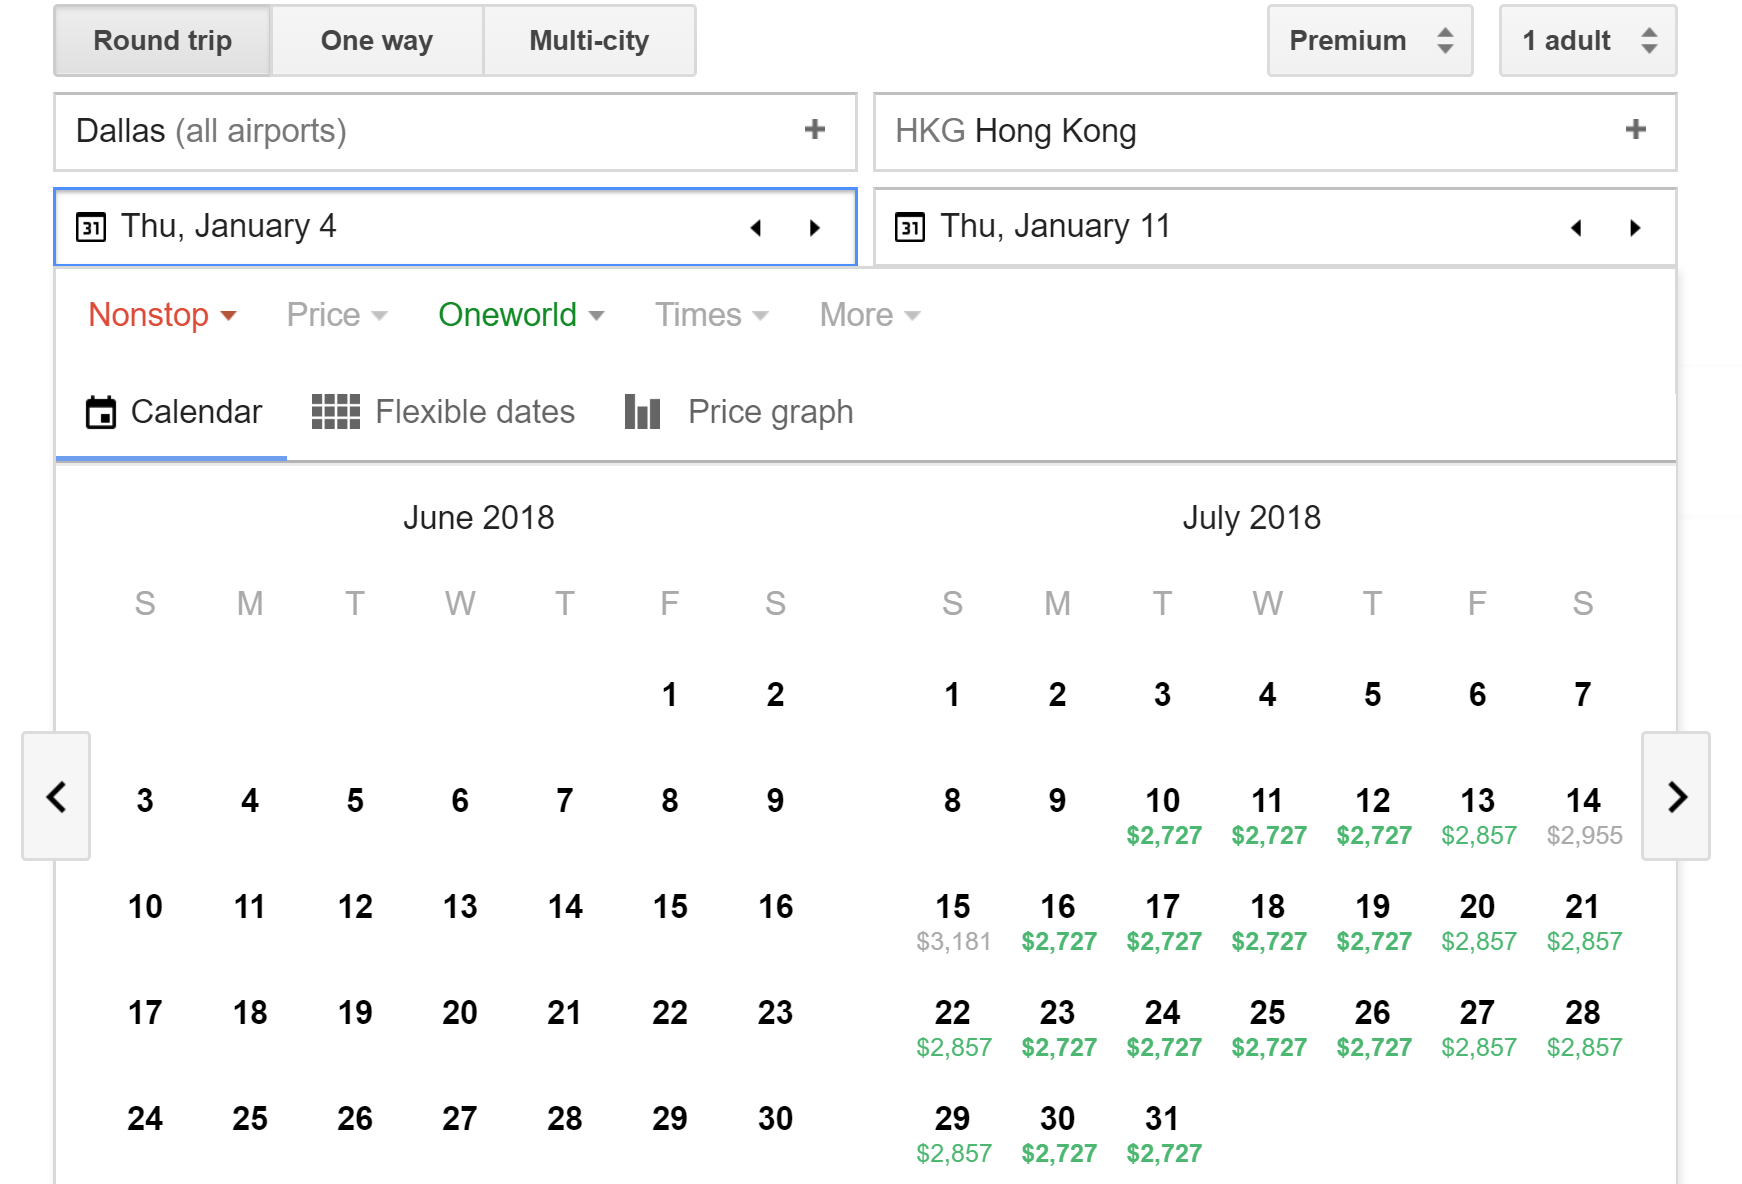
Task: Click the plus icon in Hong Kong destination field
Action: (x=1635, y=130)
